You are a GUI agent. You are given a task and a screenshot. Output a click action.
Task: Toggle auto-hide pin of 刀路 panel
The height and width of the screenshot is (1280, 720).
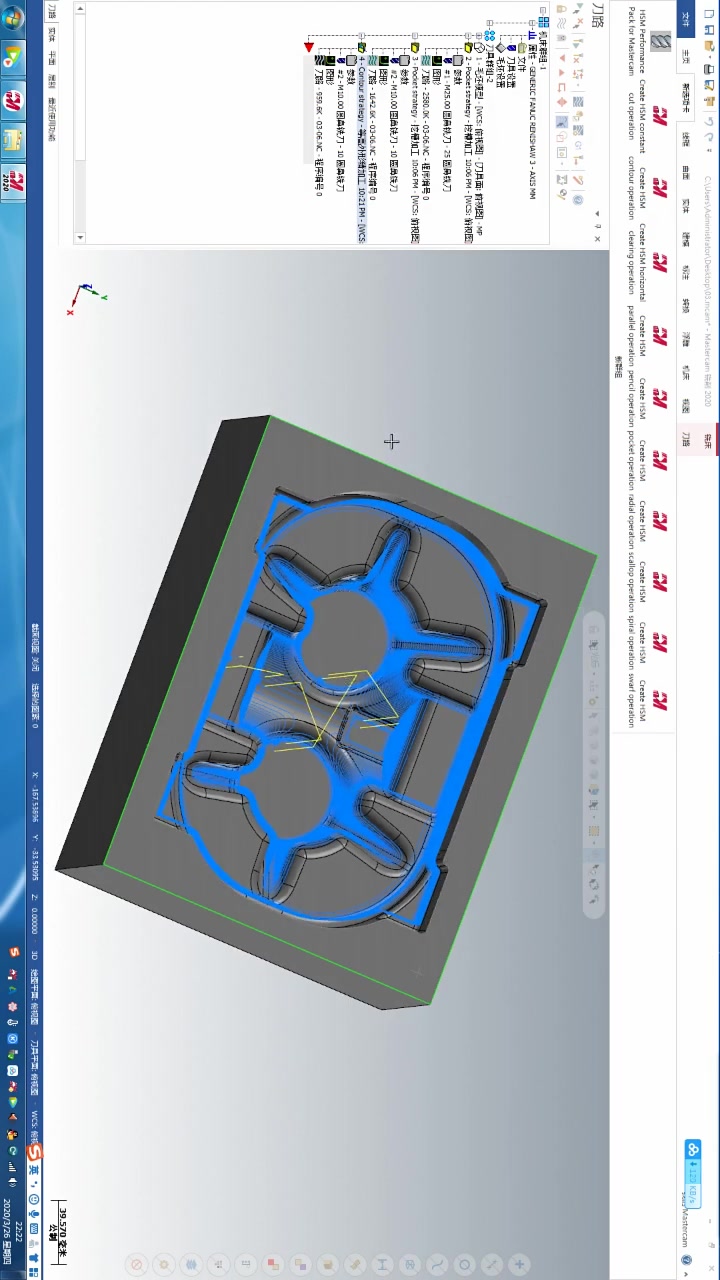597,225
